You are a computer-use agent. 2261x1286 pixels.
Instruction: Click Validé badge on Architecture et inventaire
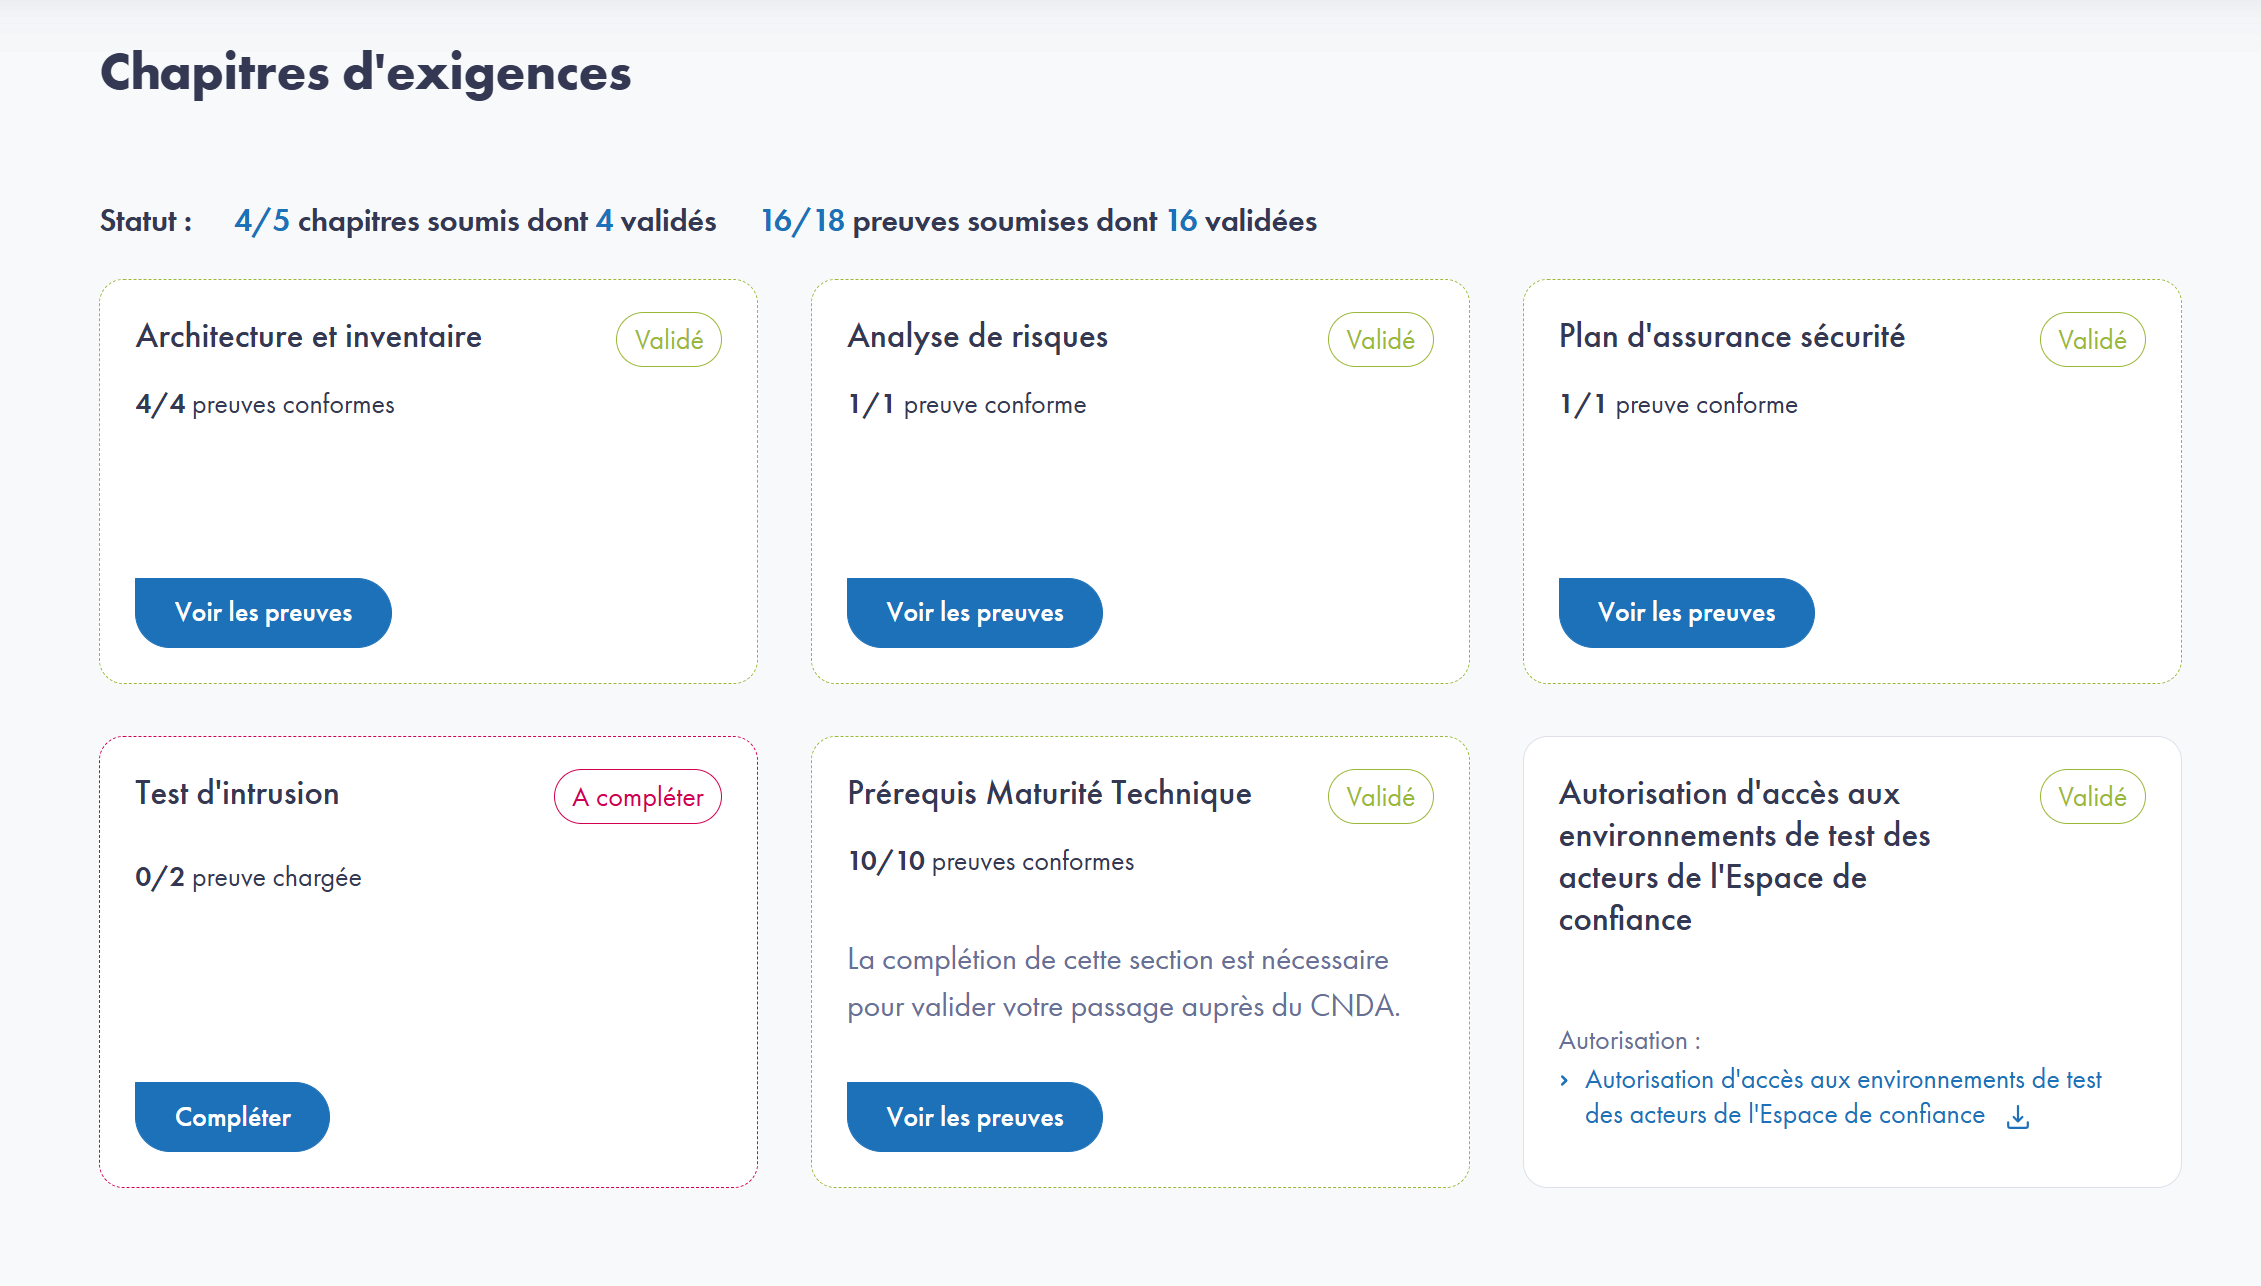pyautogui.click(x=668, y=340)
